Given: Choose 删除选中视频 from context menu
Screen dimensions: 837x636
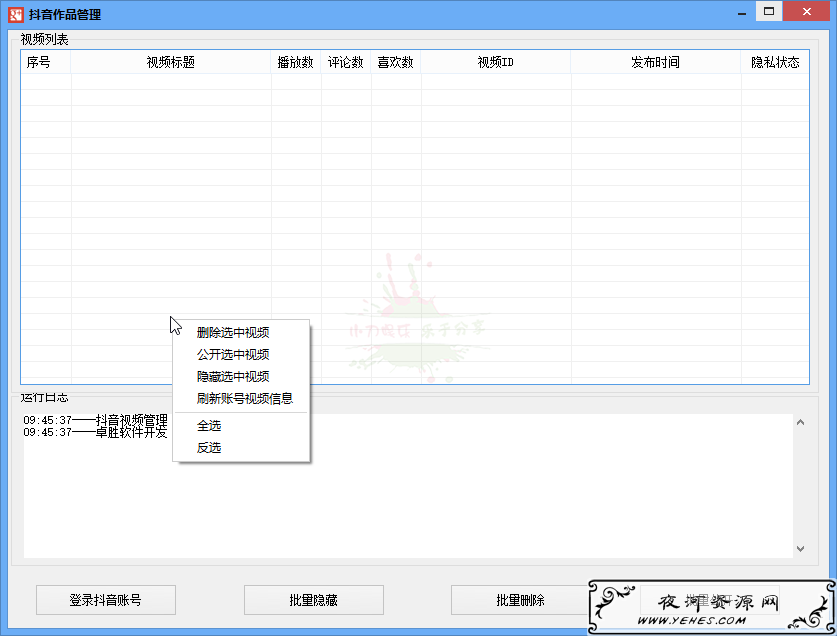Looking at the screenshot, I should [x=241, y=332].
